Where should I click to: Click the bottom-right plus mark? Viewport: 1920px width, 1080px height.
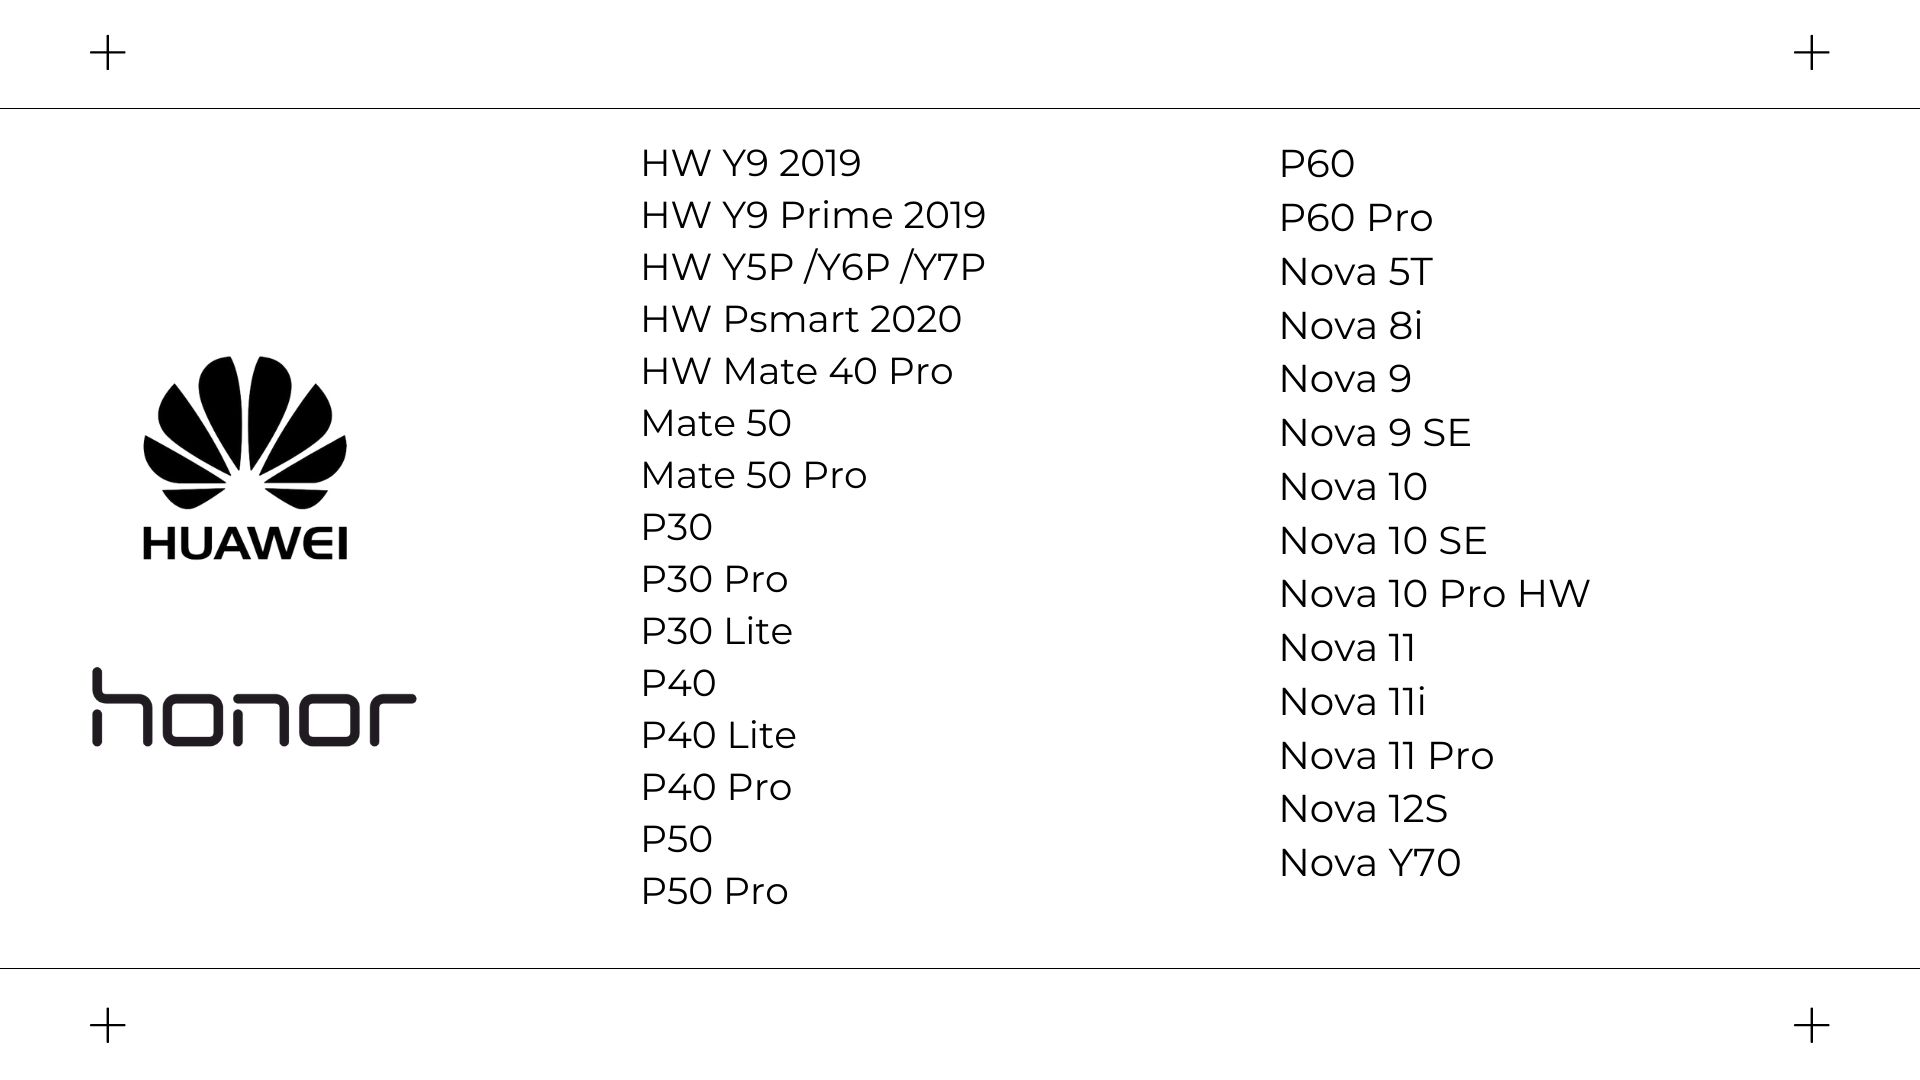pyautogui.click(x=1811, y=1026)
